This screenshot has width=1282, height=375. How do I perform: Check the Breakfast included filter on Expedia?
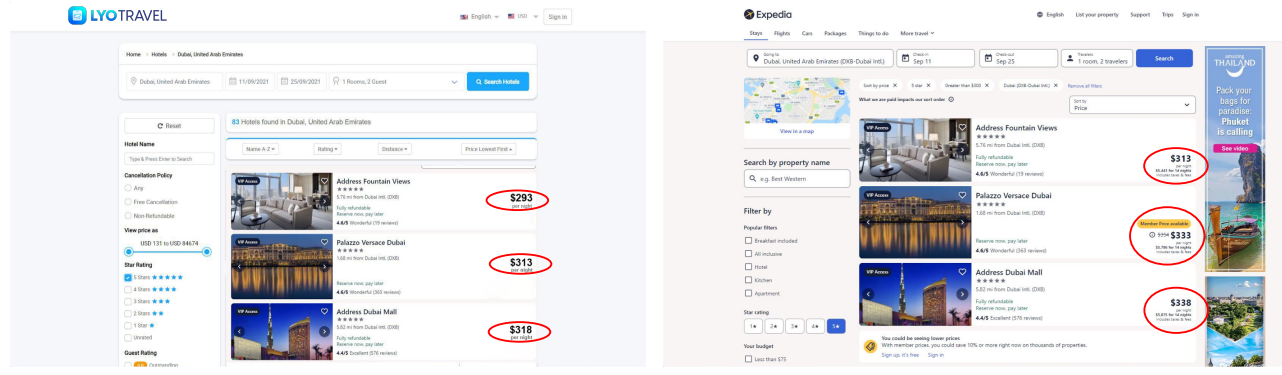[x=749, y=240]
